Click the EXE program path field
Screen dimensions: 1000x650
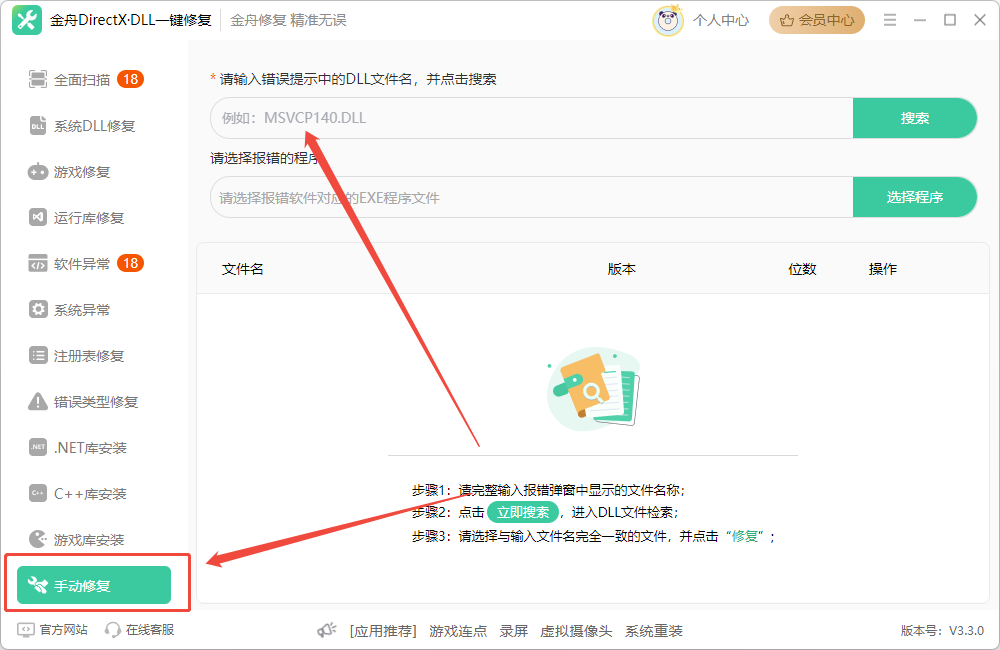click(532, 197)
